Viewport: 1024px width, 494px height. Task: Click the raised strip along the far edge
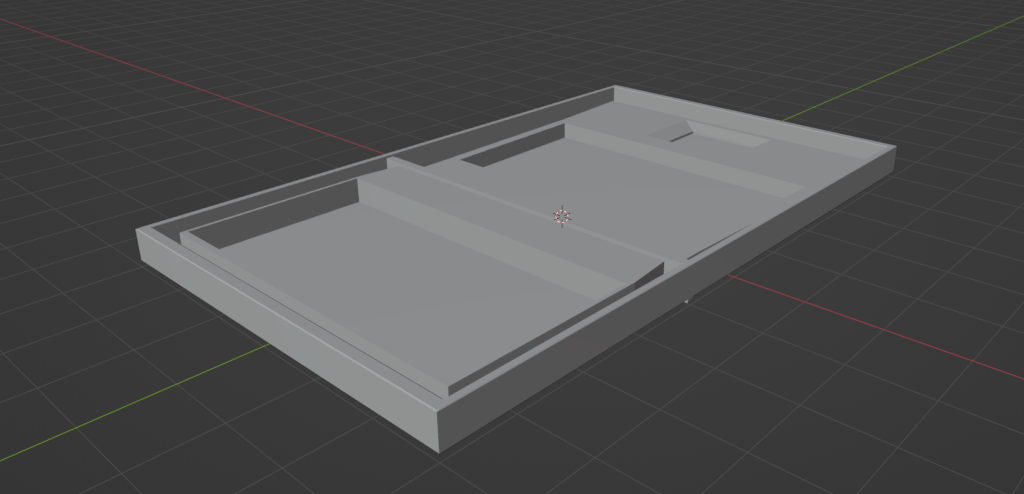click(700, 160)
